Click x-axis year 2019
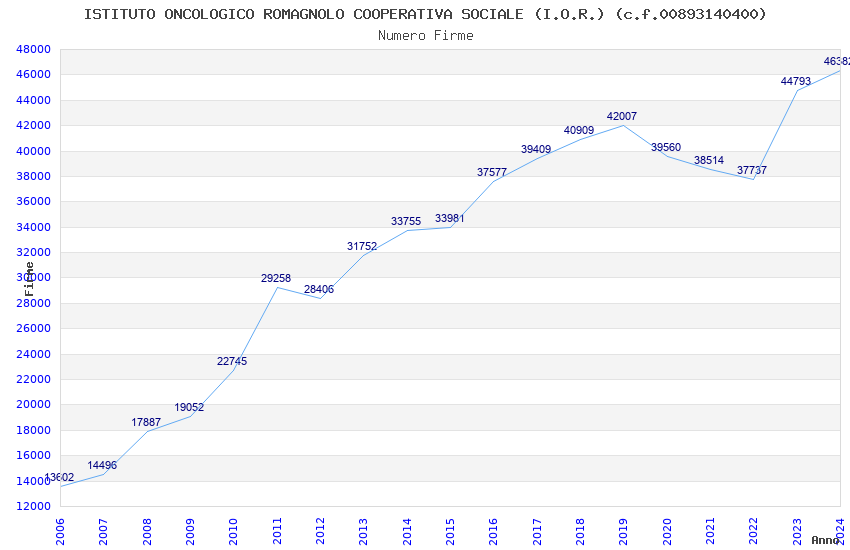The width and height of the screenshot is (850, 550). point(623,532)
